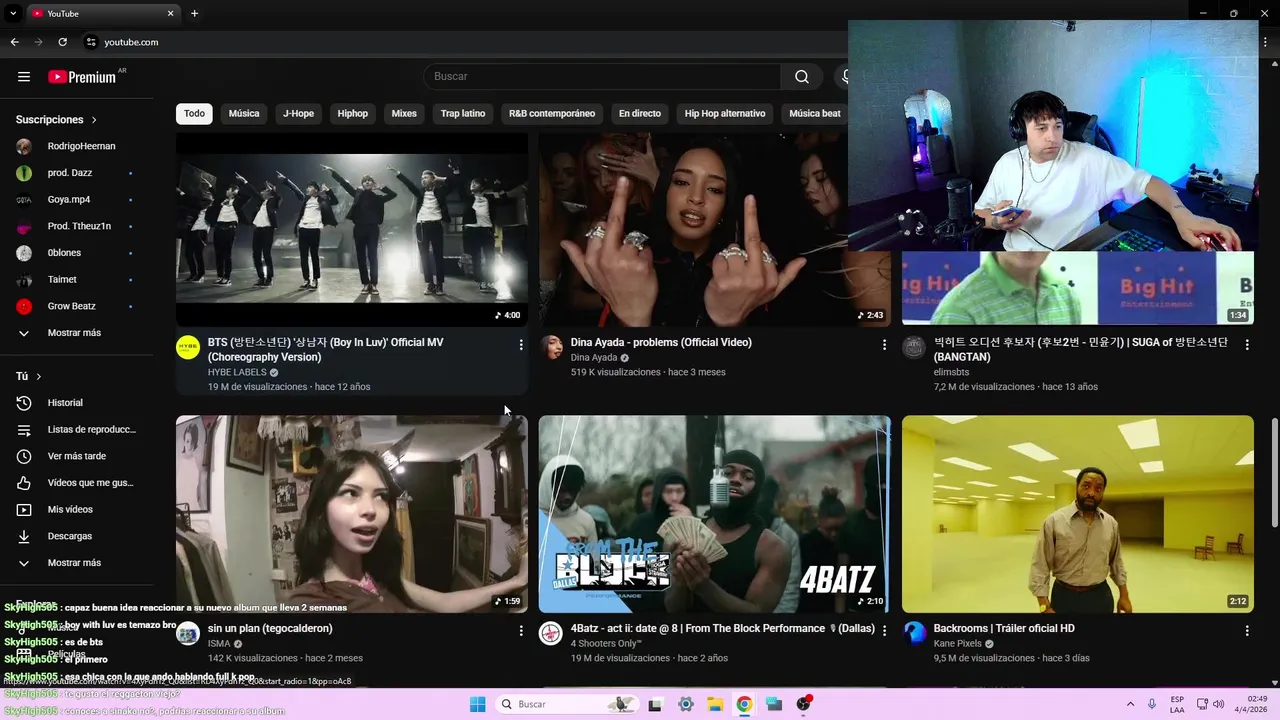
Task: Open Dina Ayada channel avatar
Action: [551, 347]
